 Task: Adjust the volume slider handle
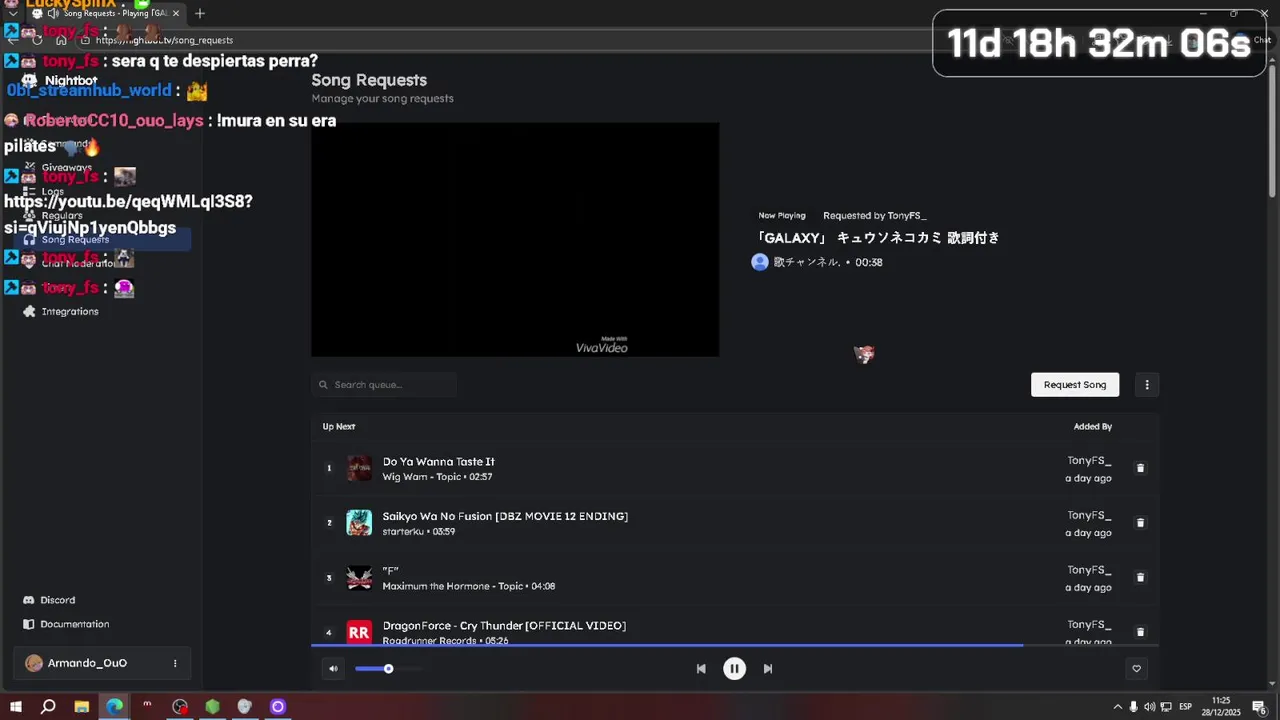(388, 669)
